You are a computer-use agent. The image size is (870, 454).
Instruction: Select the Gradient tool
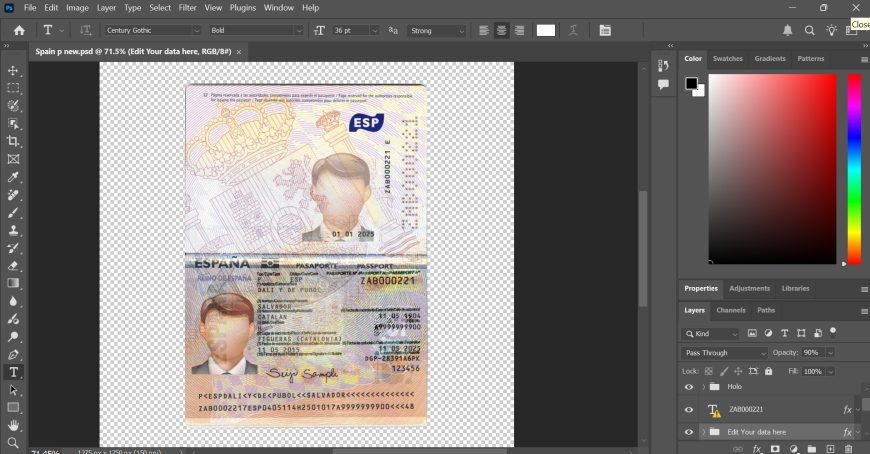click(x=13, y=284)
